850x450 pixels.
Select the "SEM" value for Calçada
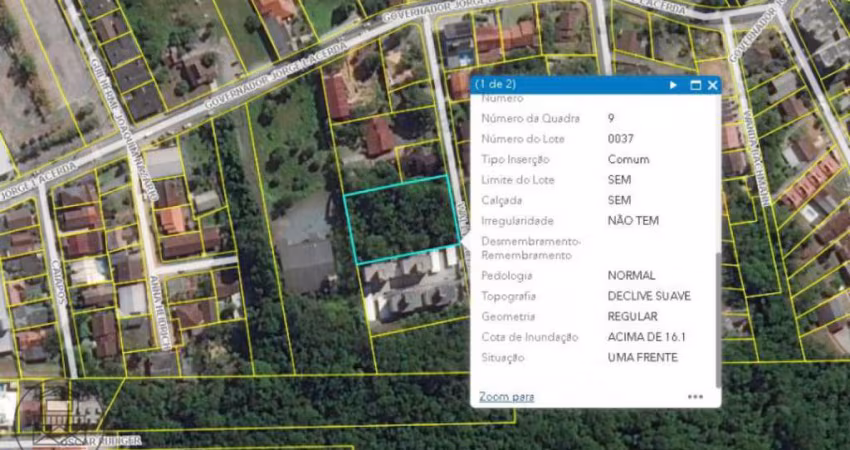pyautogui.click(x=619, y=201)
